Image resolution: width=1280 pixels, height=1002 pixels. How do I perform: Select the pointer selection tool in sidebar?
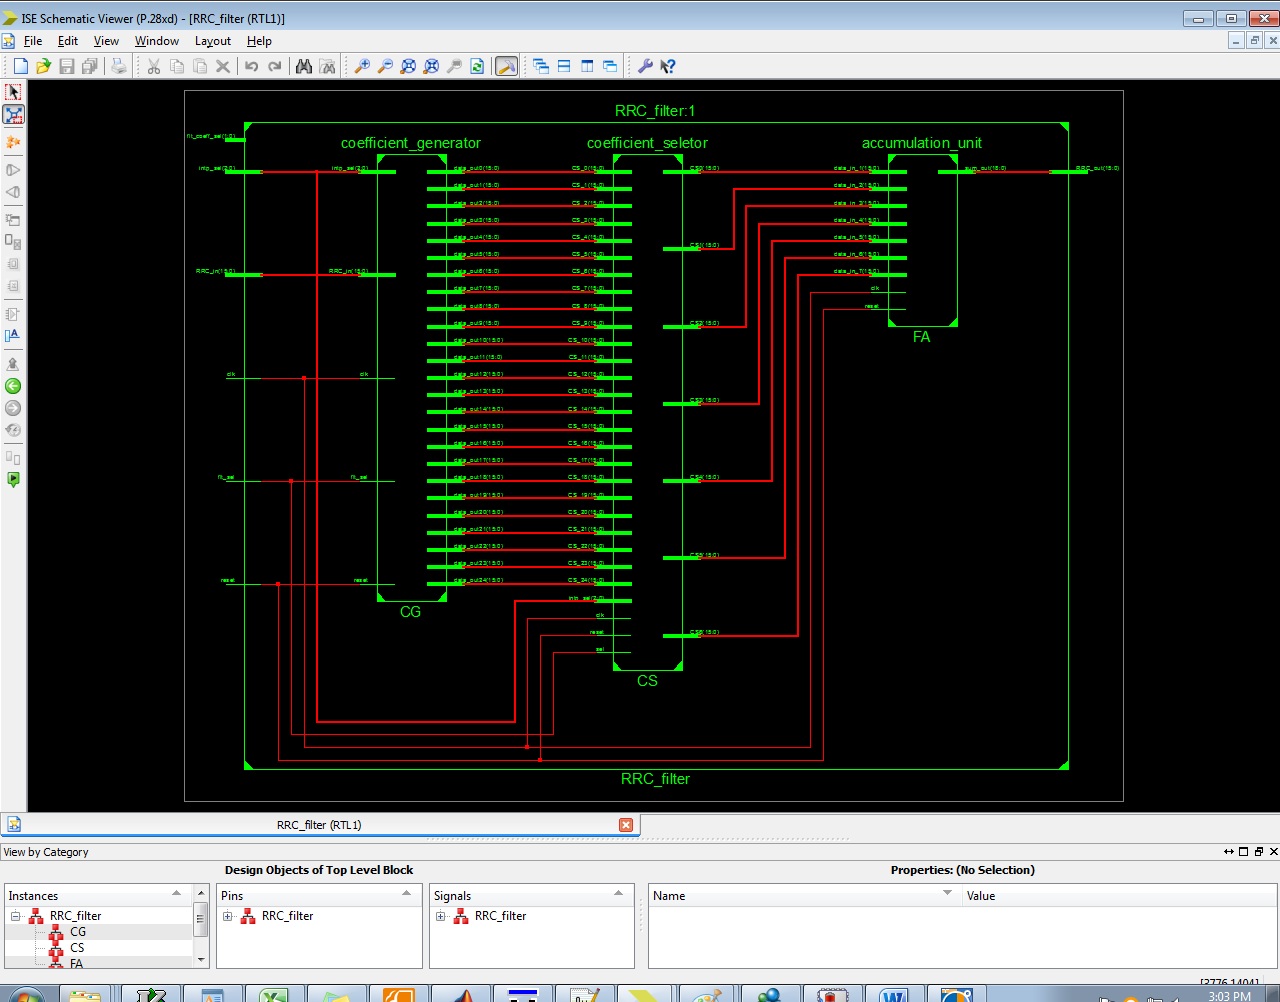pyautogui.click(x=13, y=92)
